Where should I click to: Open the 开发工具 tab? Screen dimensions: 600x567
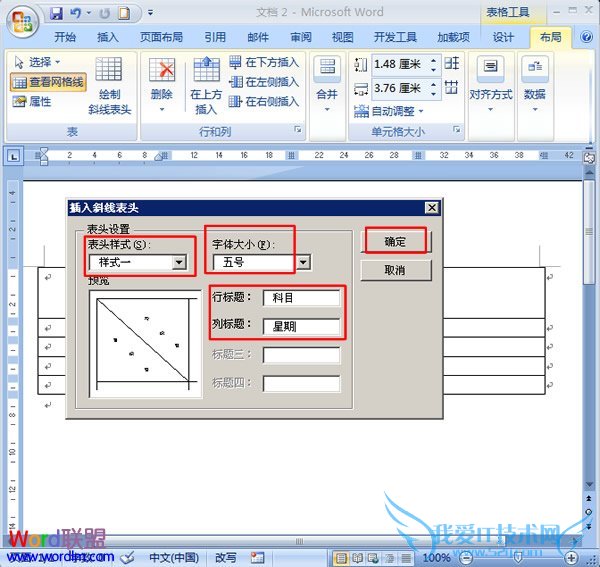tap(395, 37)
